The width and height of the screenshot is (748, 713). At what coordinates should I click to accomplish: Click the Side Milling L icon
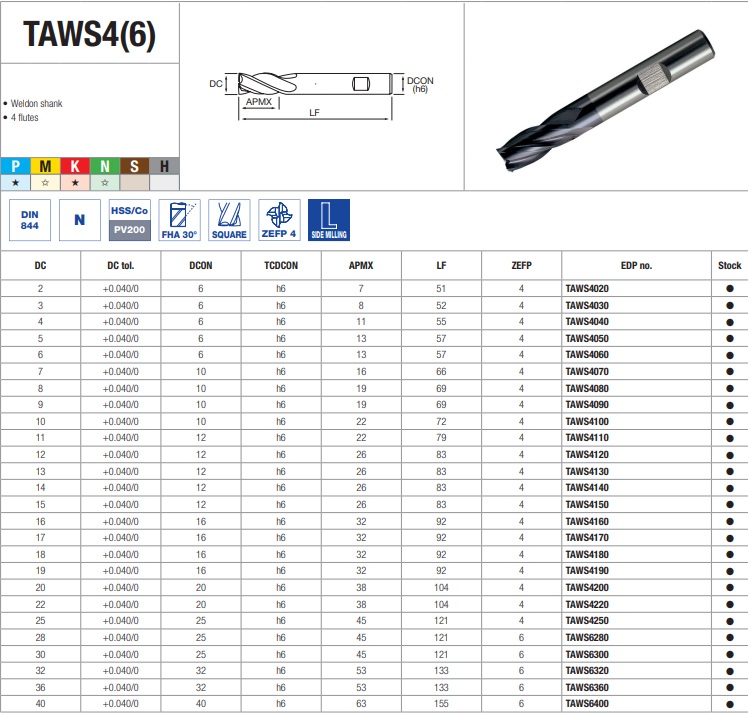(329, 220)
